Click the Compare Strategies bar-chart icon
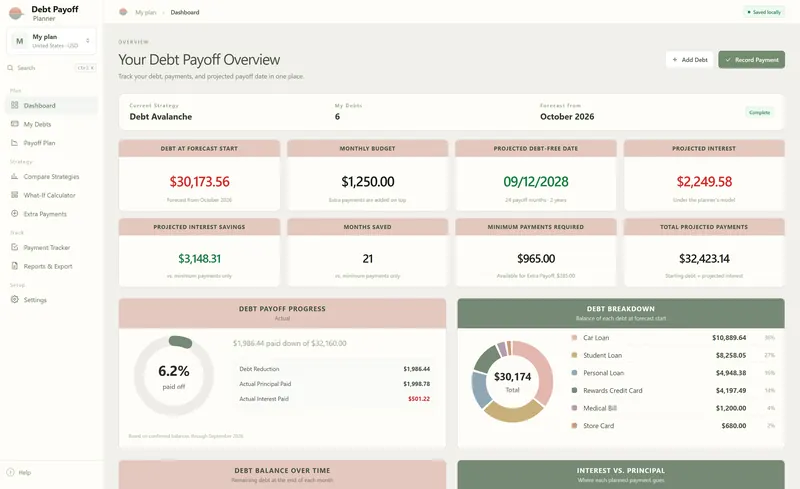800x489 pixels. [x=14, y=176]
